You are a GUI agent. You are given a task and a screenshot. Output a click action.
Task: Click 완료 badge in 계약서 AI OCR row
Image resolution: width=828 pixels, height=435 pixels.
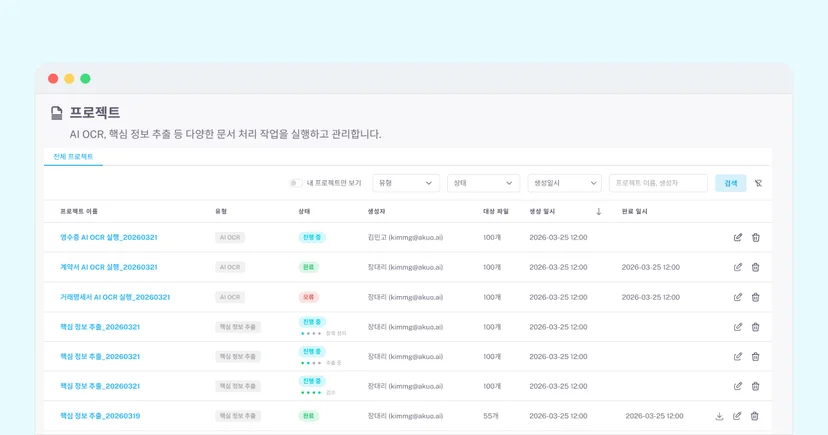pyautogui.click(x=308, y=267)
